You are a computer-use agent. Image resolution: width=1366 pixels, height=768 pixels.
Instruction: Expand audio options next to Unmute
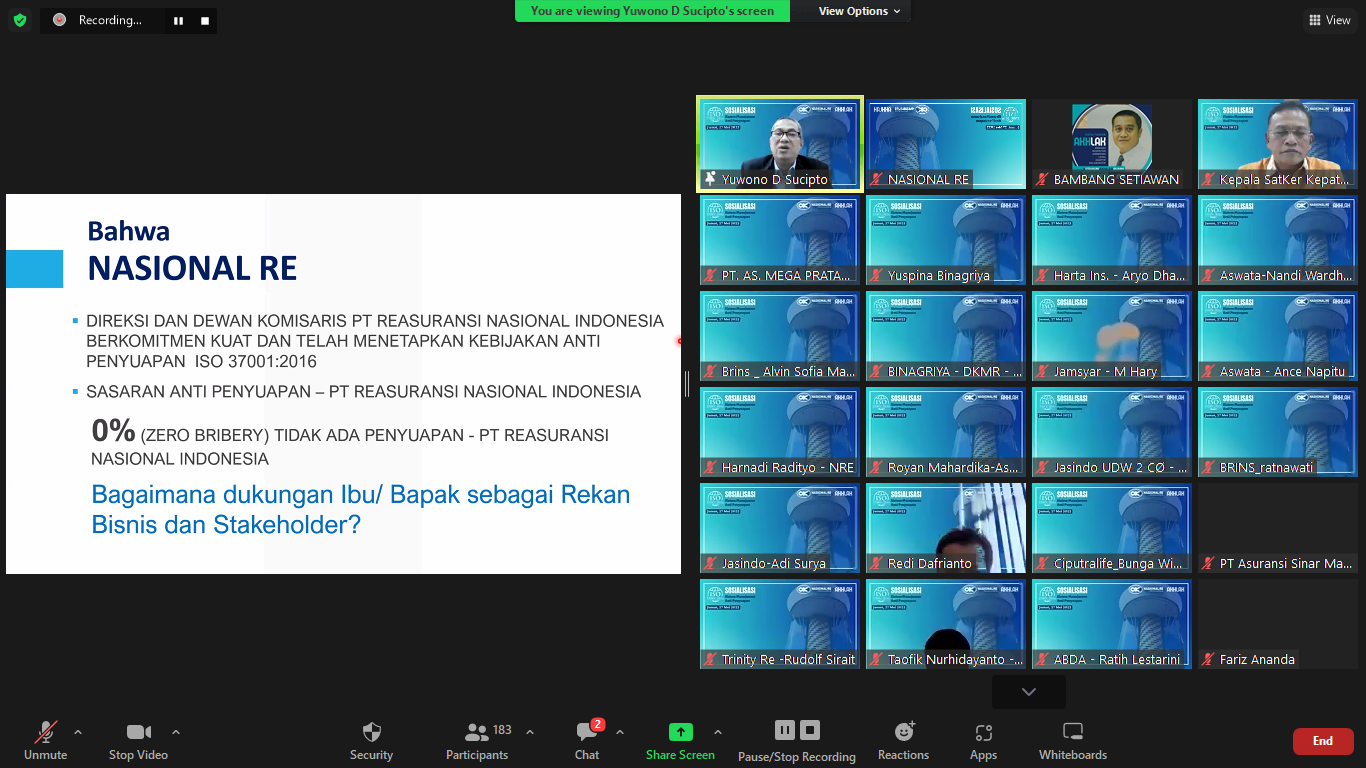(x=78, y=732)
